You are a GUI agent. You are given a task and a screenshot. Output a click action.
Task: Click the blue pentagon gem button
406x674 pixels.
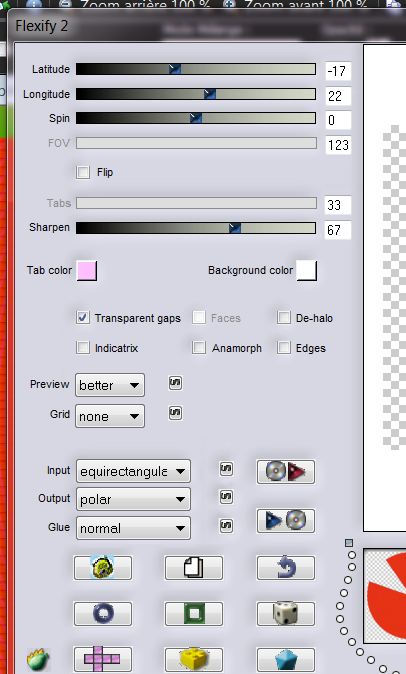point(286,659)
